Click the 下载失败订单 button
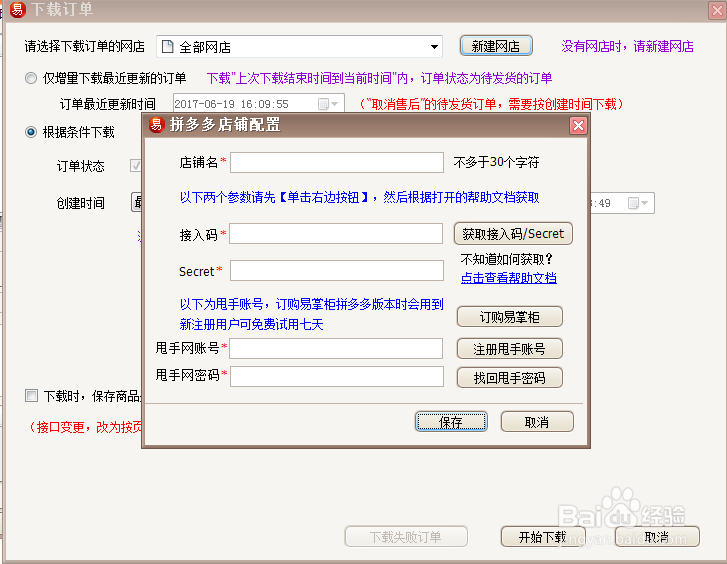The height and width of the screenshot is (564, 727). 406,537
